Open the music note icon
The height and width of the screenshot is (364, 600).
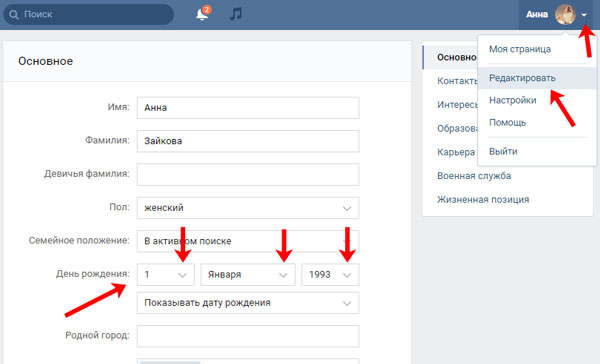tap(236, 14)
